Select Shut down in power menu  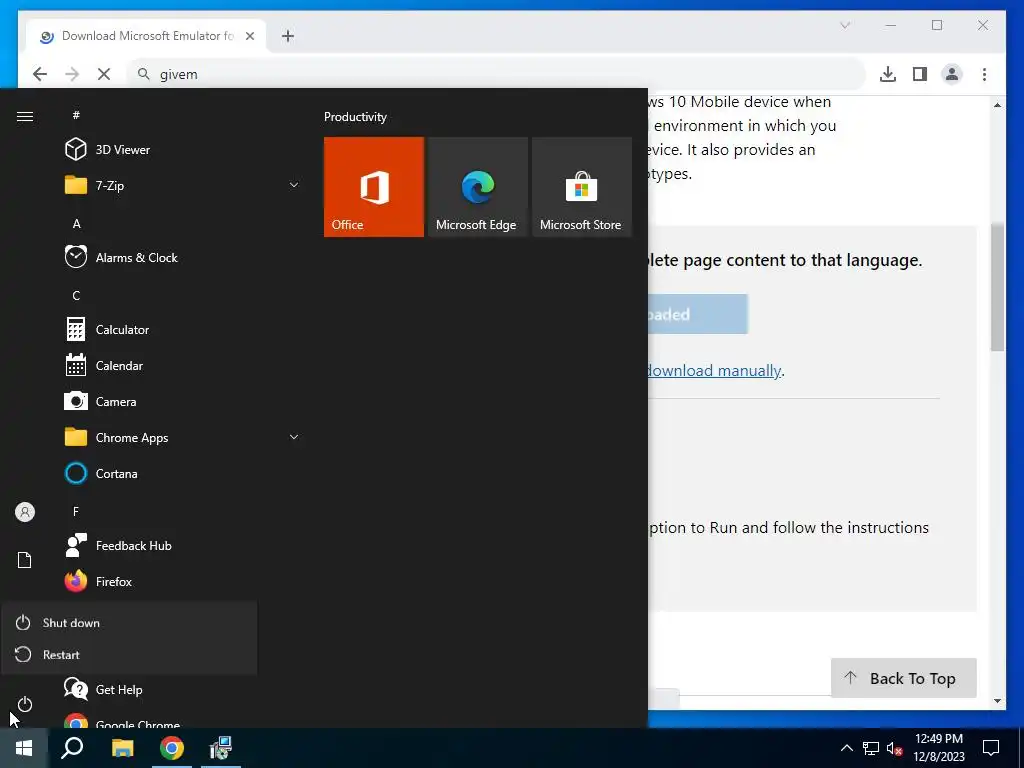tap(129, 622)
